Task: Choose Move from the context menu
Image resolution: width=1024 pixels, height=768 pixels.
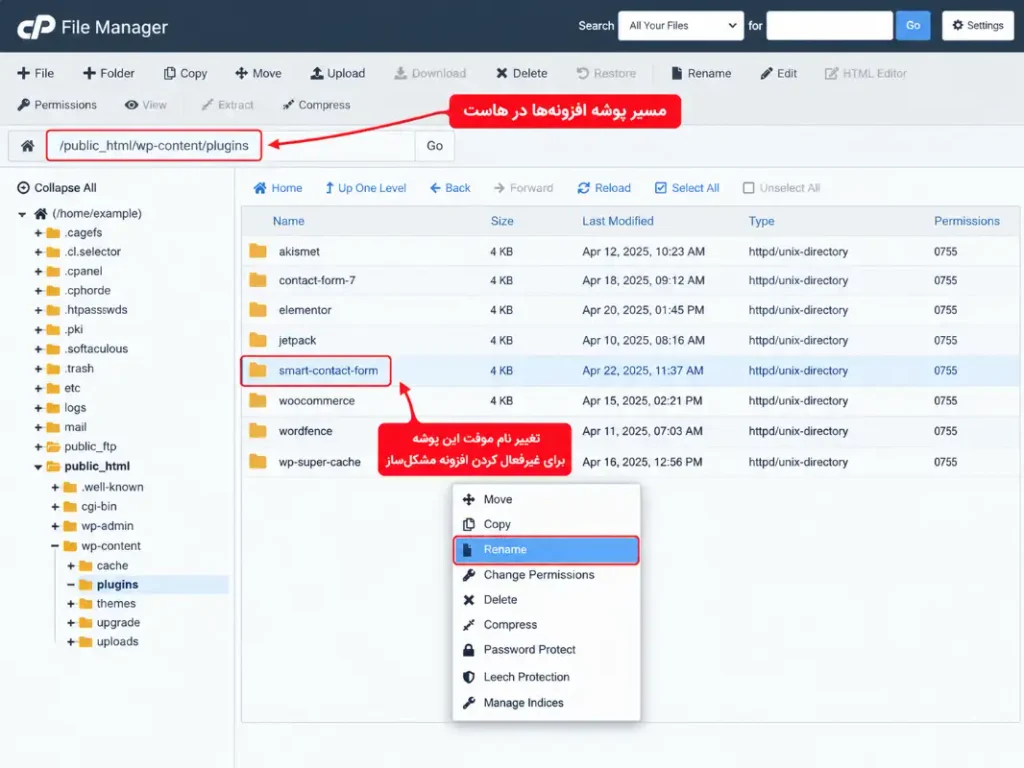Action: coord(547,500)
